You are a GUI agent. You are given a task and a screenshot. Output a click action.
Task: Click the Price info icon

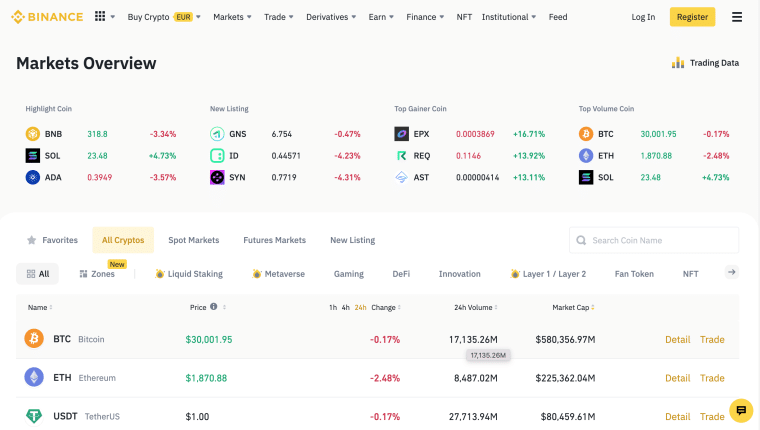(x=214, y=307)
